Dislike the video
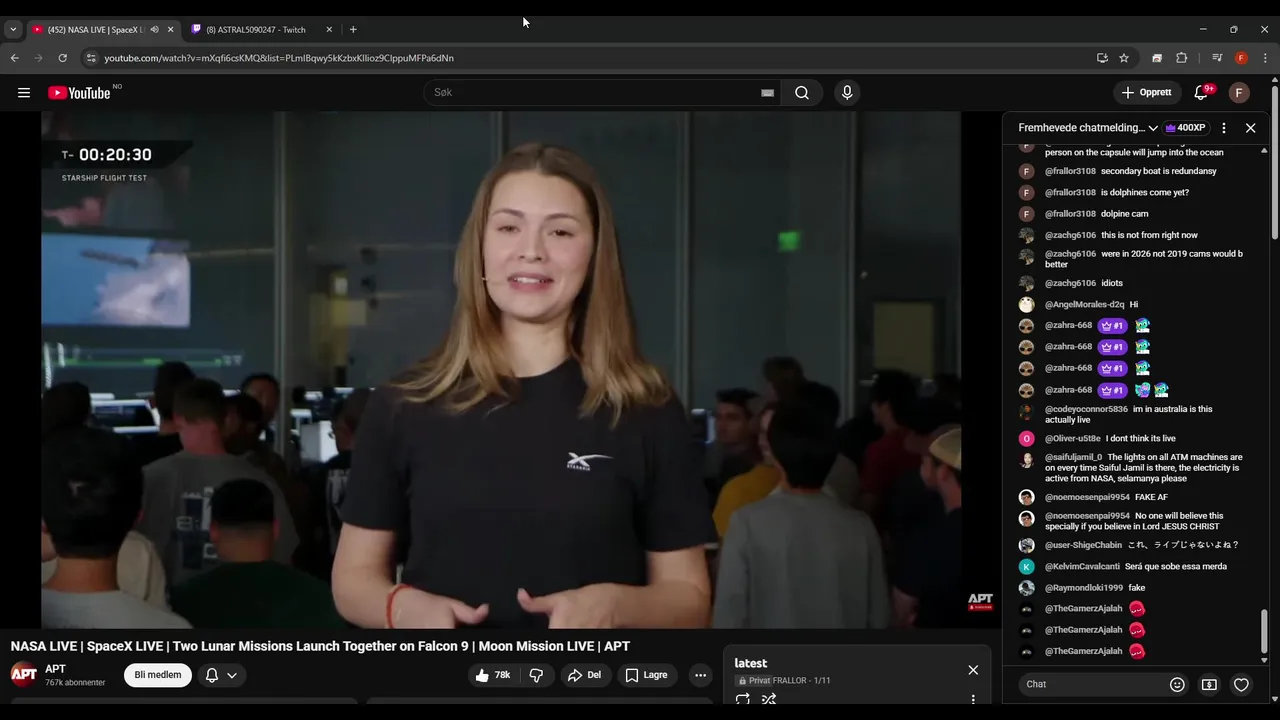 tap(536, 675)
